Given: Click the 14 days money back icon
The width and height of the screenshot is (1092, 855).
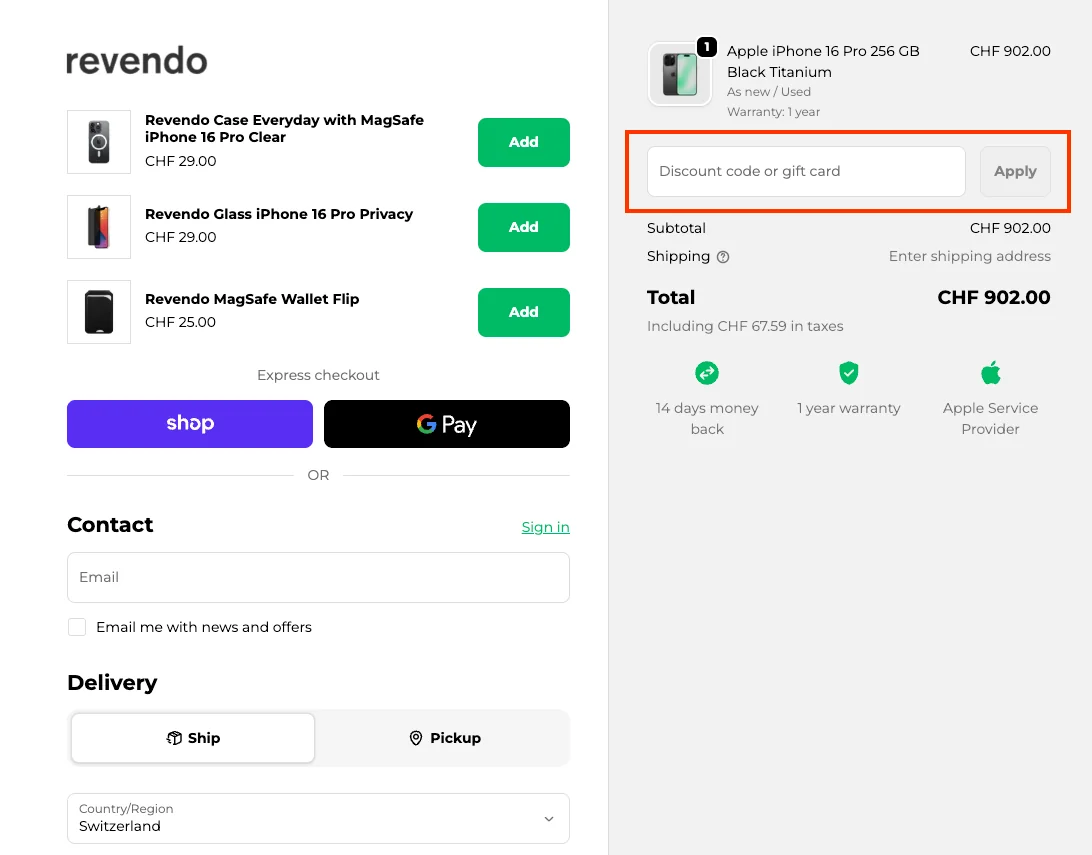Looking at the screenshot, I should pyautogui.click(x=707, y=372).
